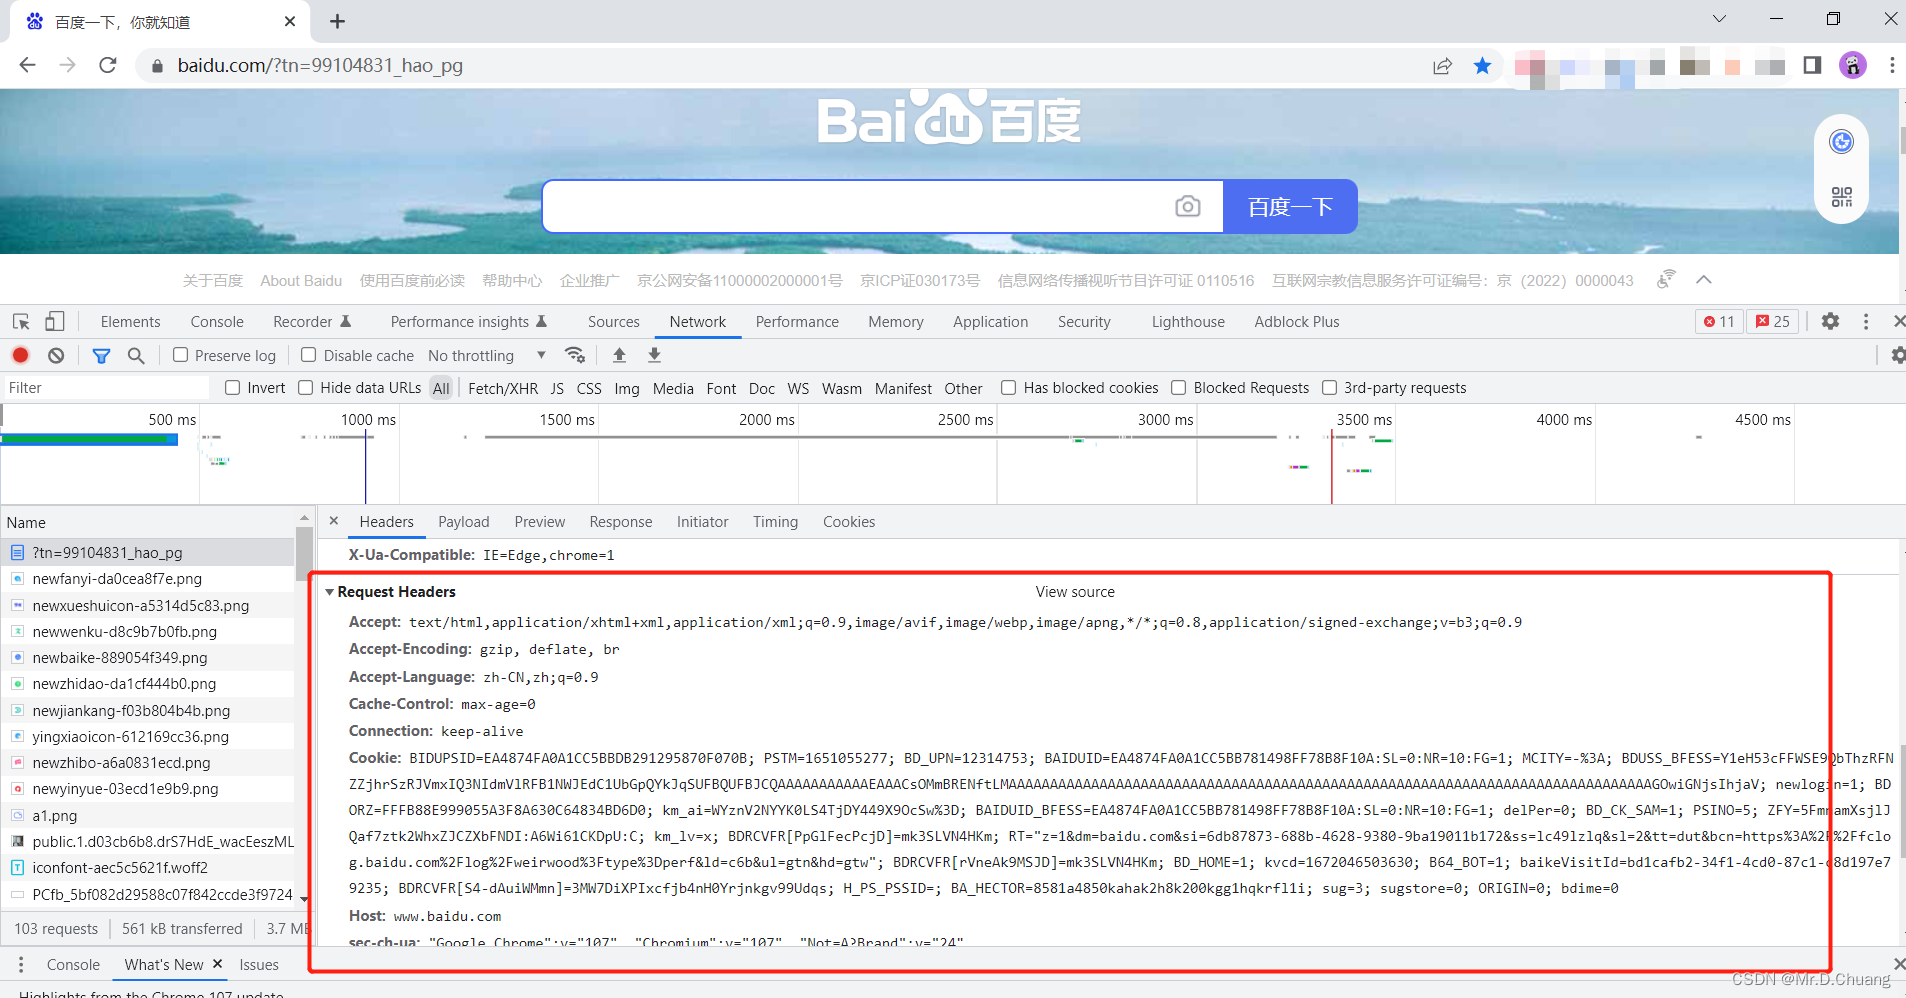Check Disable cache
1906x998 pixels.
click(x=309, y=355)
